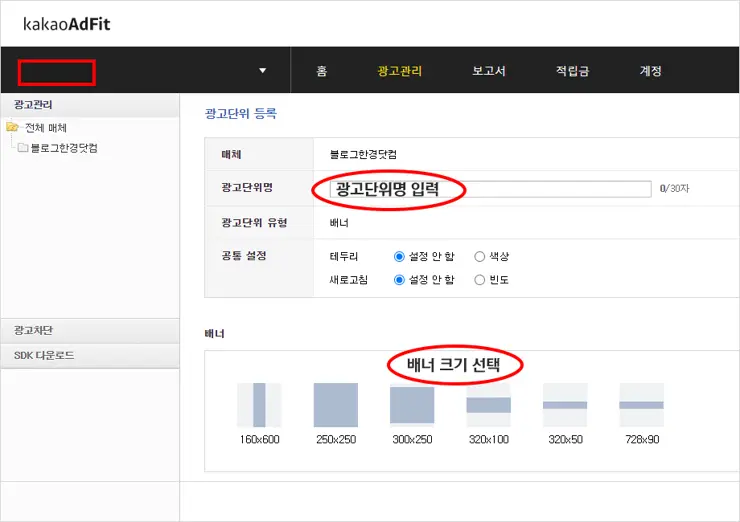
Task: Open the SDK 다운로드 sidebar section
Action: (90, 355)
